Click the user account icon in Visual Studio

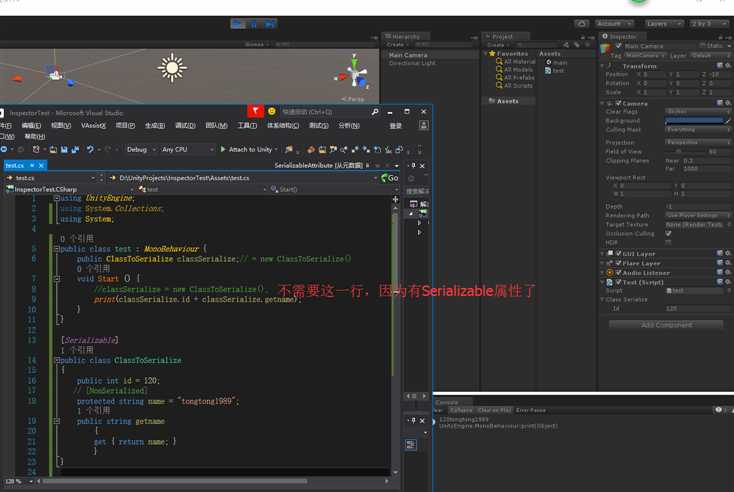click(424, 125)
